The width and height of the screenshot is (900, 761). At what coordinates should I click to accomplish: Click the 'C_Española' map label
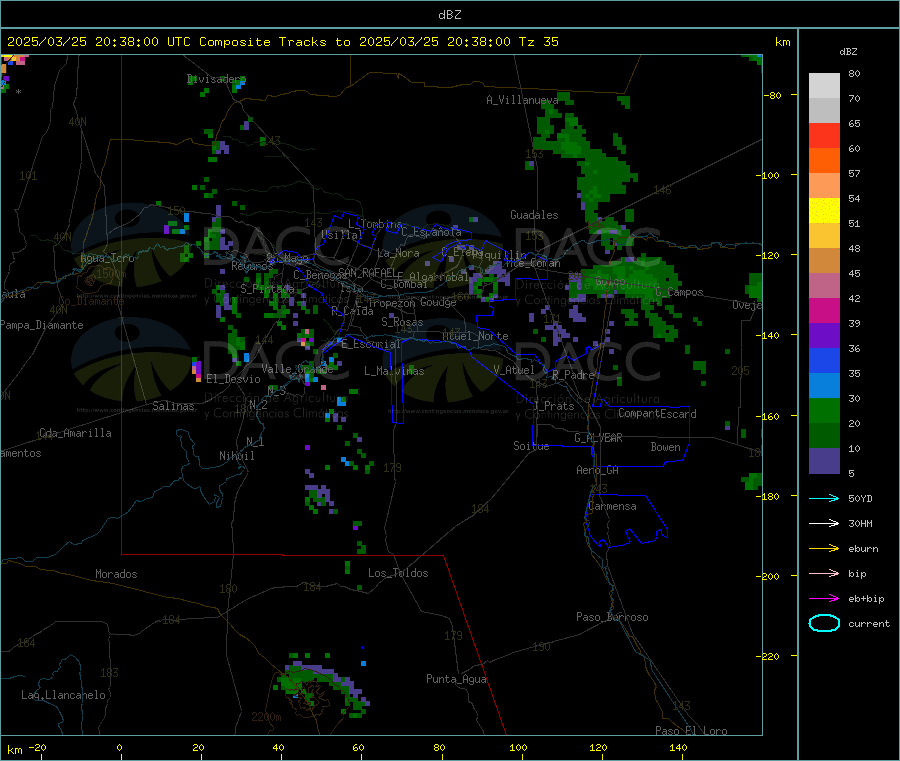431,232
